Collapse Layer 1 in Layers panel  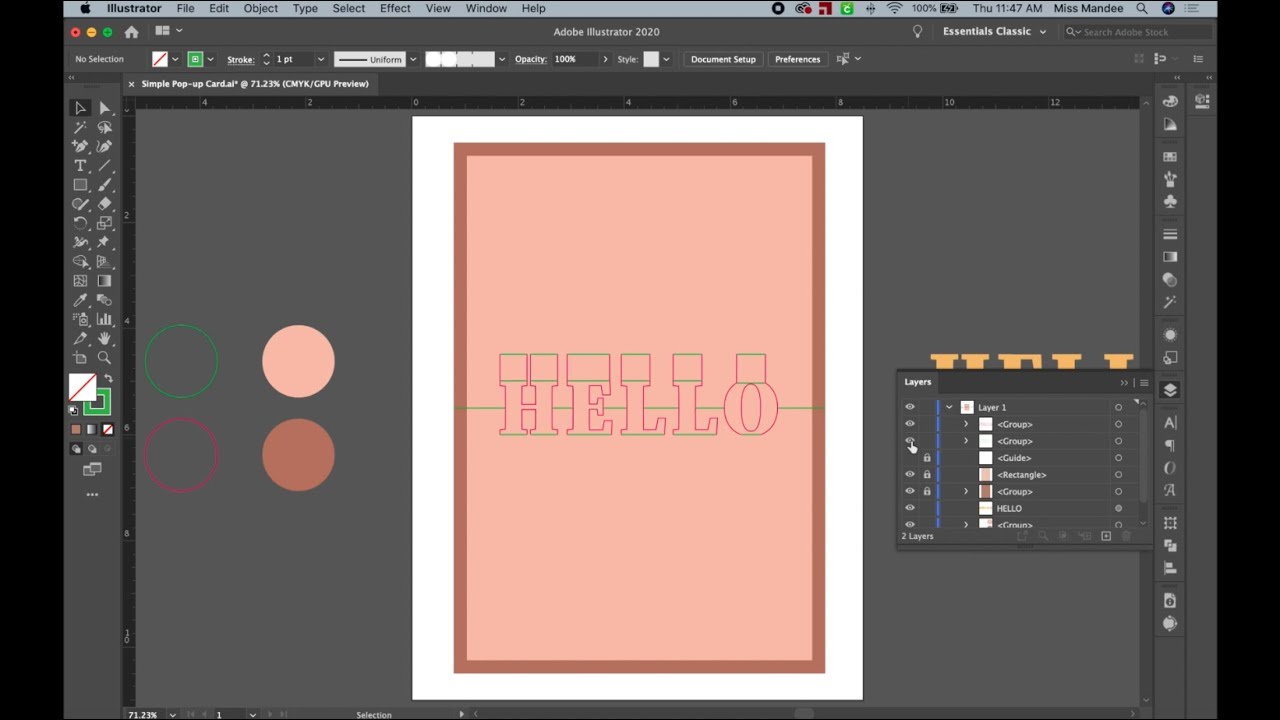tap(949, 407)
